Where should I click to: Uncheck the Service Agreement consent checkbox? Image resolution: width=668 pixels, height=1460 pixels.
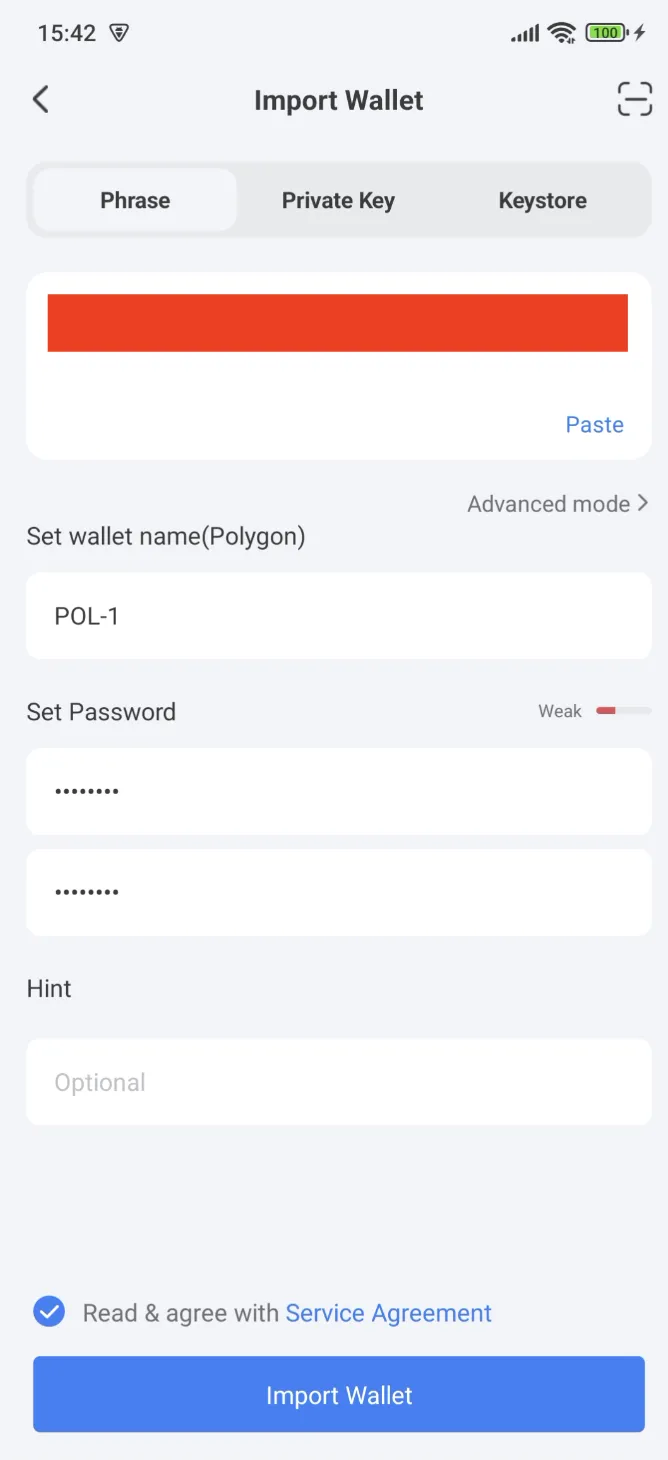[48, 1311]
